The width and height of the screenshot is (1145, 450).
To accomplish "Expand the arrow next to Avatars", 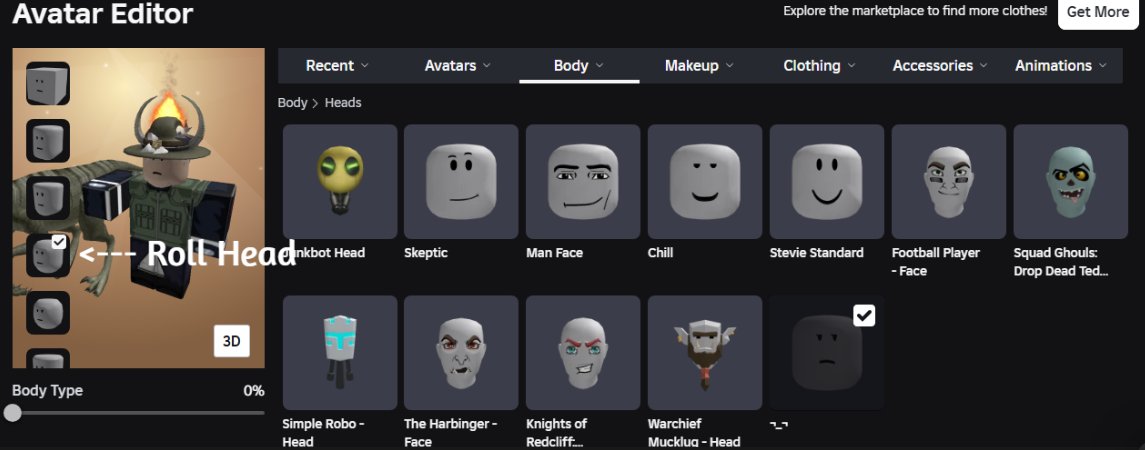I will [486, 65].
